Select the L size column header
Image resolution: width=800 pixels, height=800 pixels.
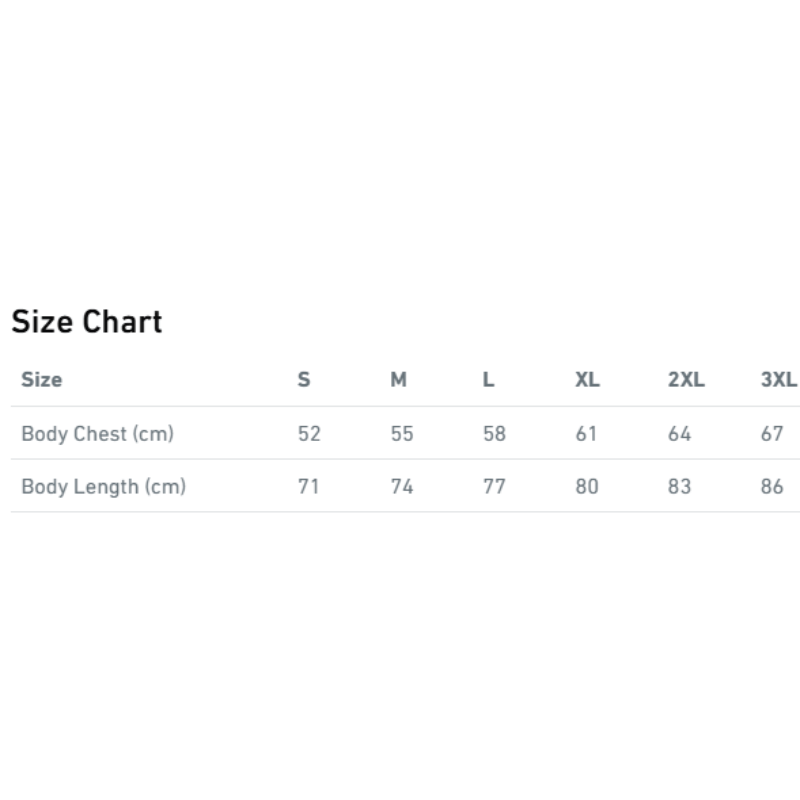pos(488,380)
